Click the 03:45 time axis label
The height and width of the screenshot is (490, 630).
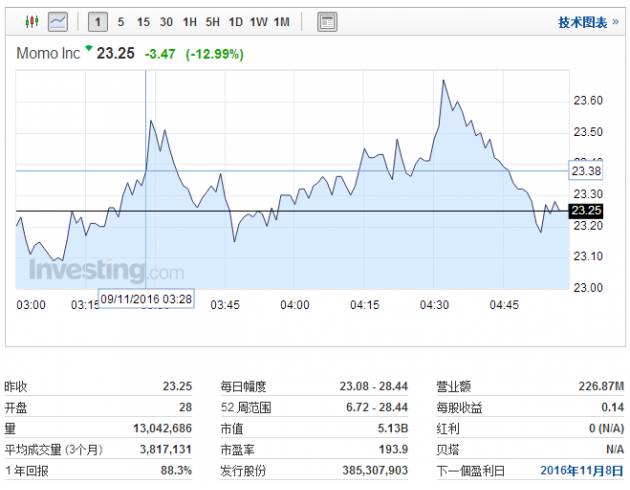coord(225,305)
